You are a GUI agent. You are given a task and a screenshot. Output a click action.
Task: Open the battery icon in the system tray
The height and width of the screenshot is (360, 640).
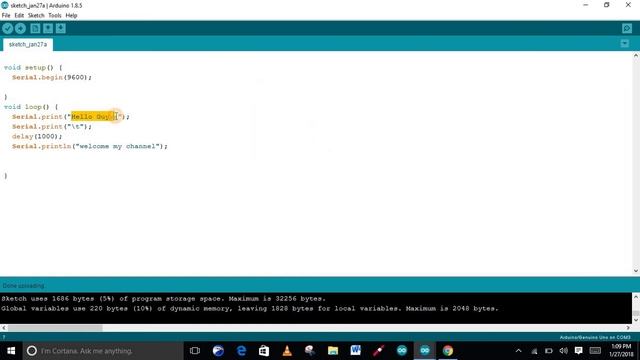[x=549, y=351]
